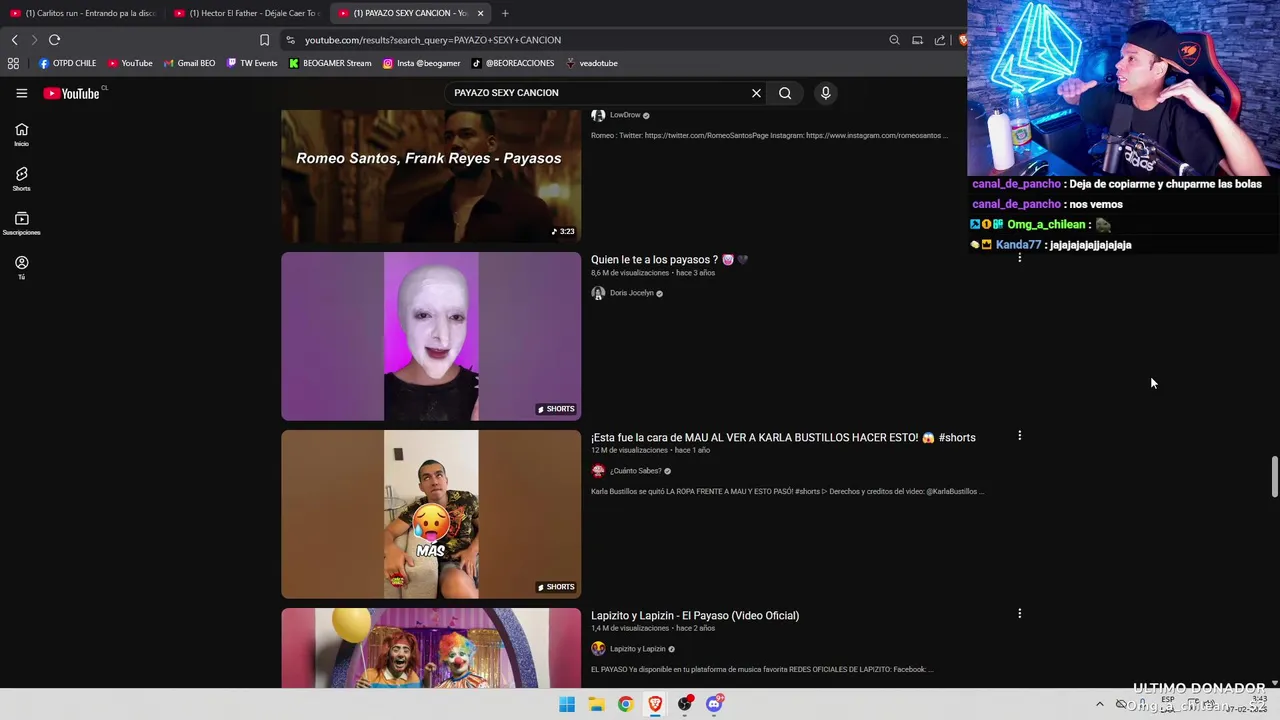Open the BEOGAMER Stream bookmark
1280x720 pixels.
(x=330, y=63)
